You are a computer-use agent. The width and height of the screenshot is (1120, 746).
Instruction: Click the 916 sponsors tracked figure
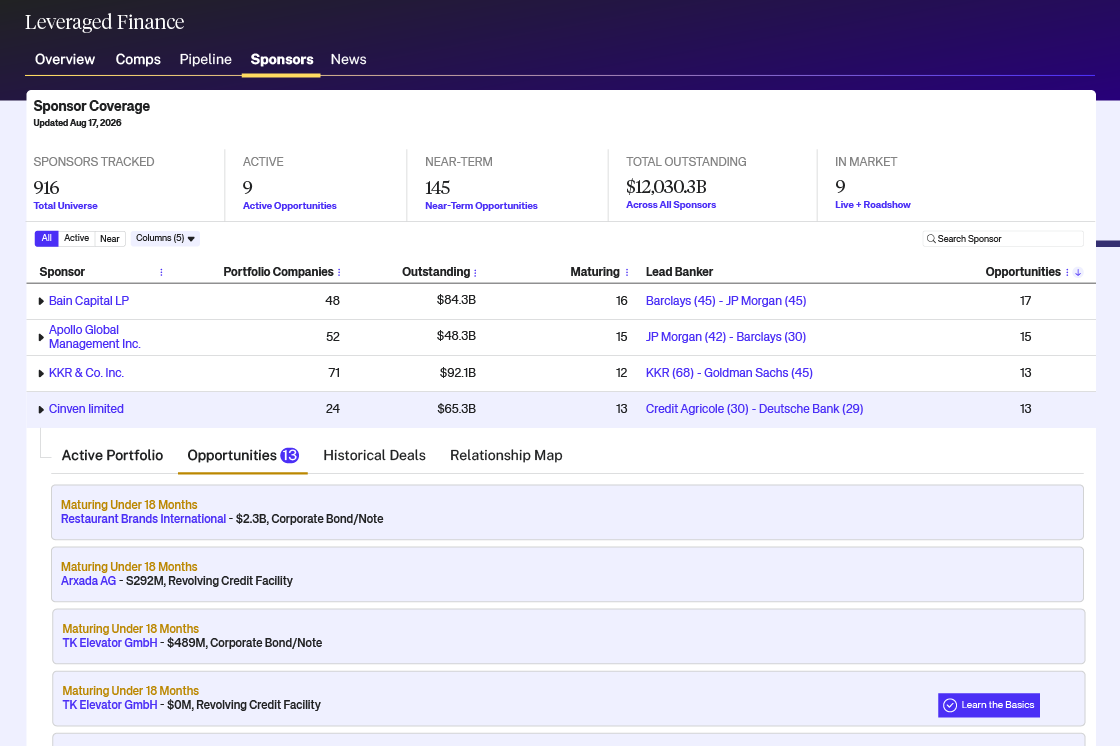pos(46,188)
